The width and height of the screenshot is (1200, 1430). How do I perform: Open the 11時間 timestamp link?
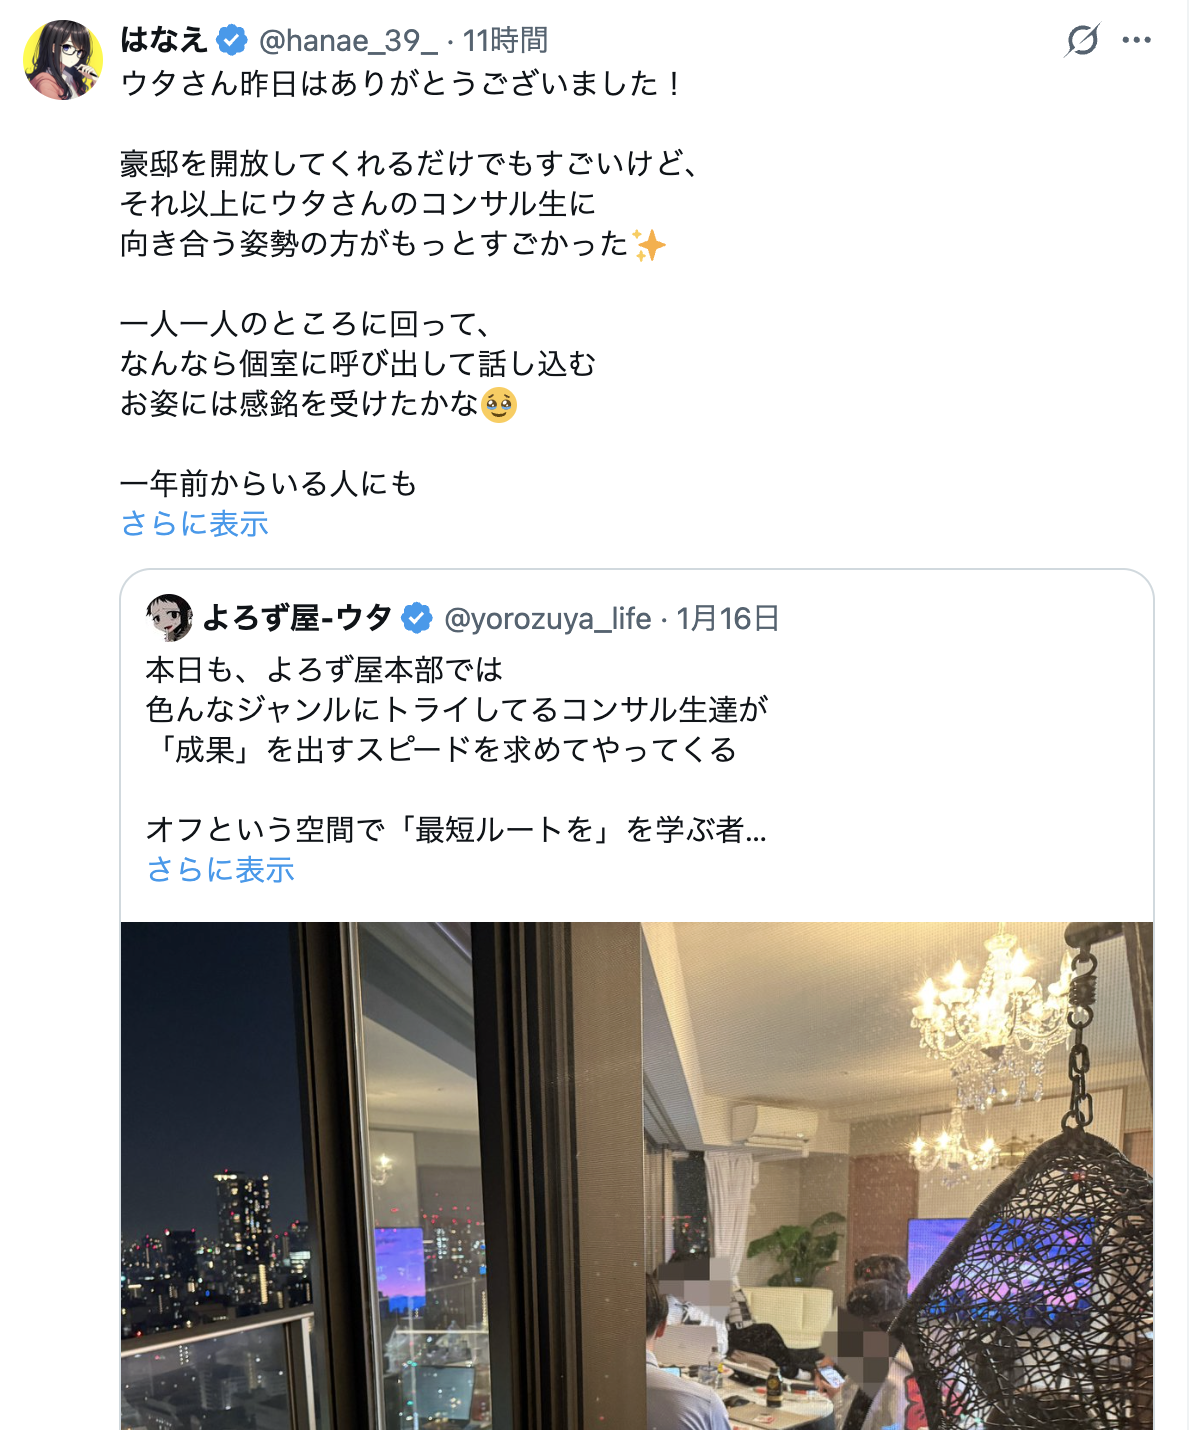click(505, 40)
